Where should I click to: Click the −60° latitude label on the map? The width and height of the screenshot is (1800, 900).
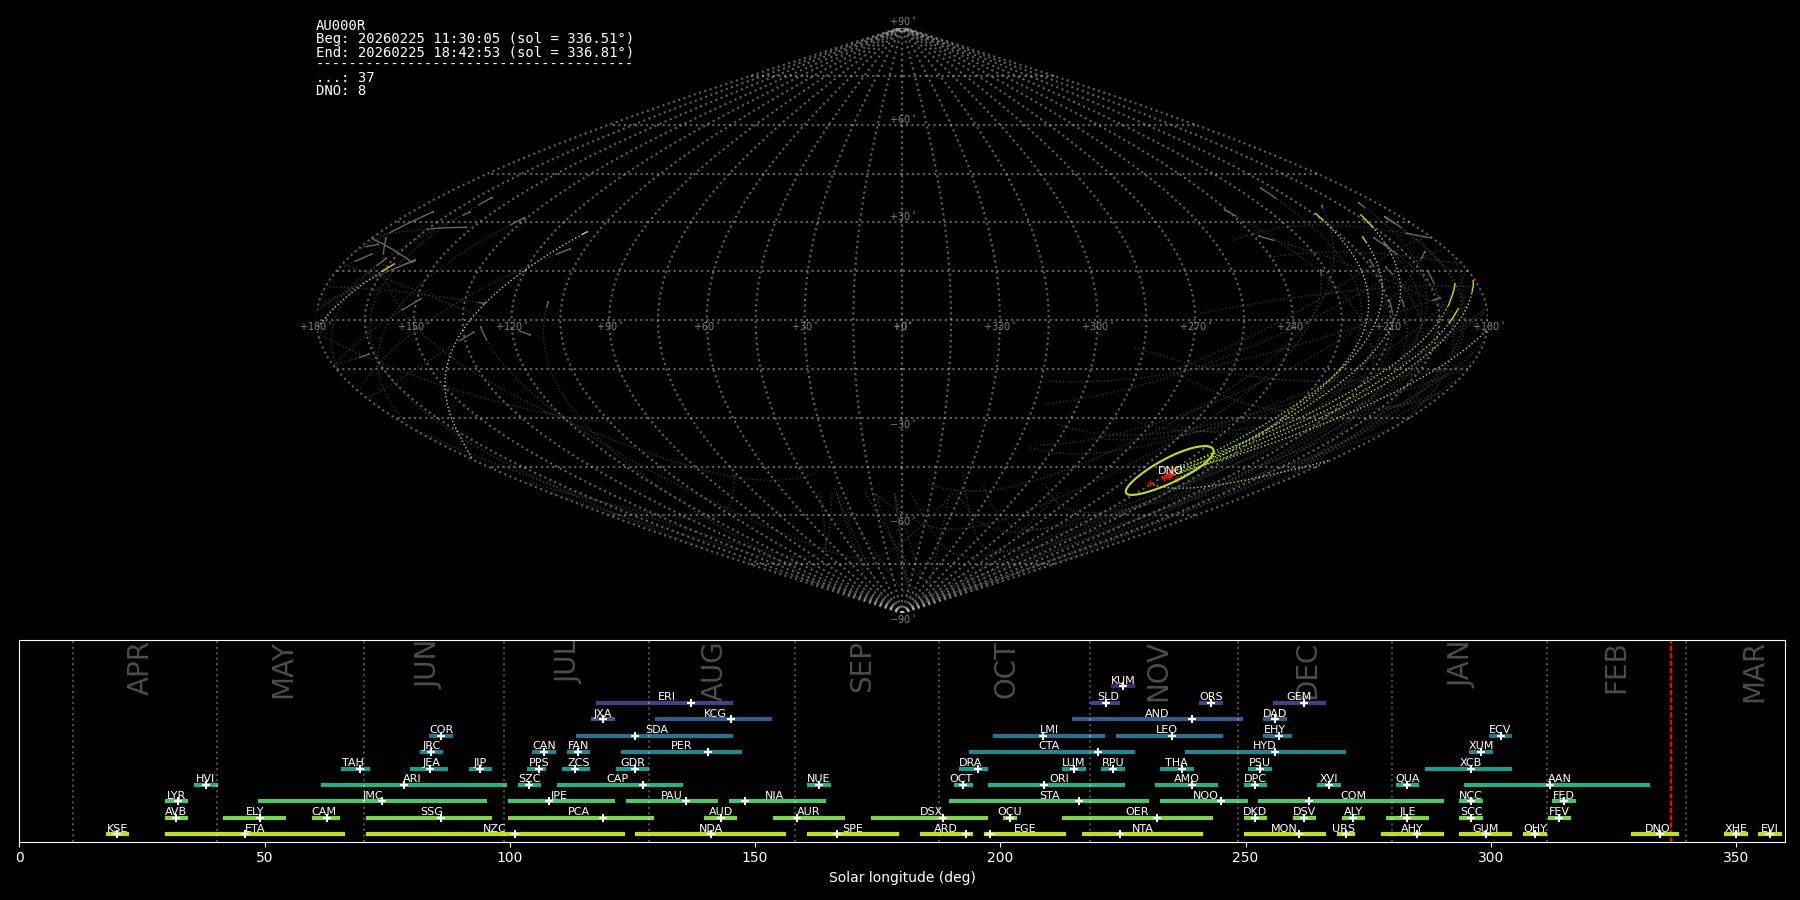click(902, 521)
